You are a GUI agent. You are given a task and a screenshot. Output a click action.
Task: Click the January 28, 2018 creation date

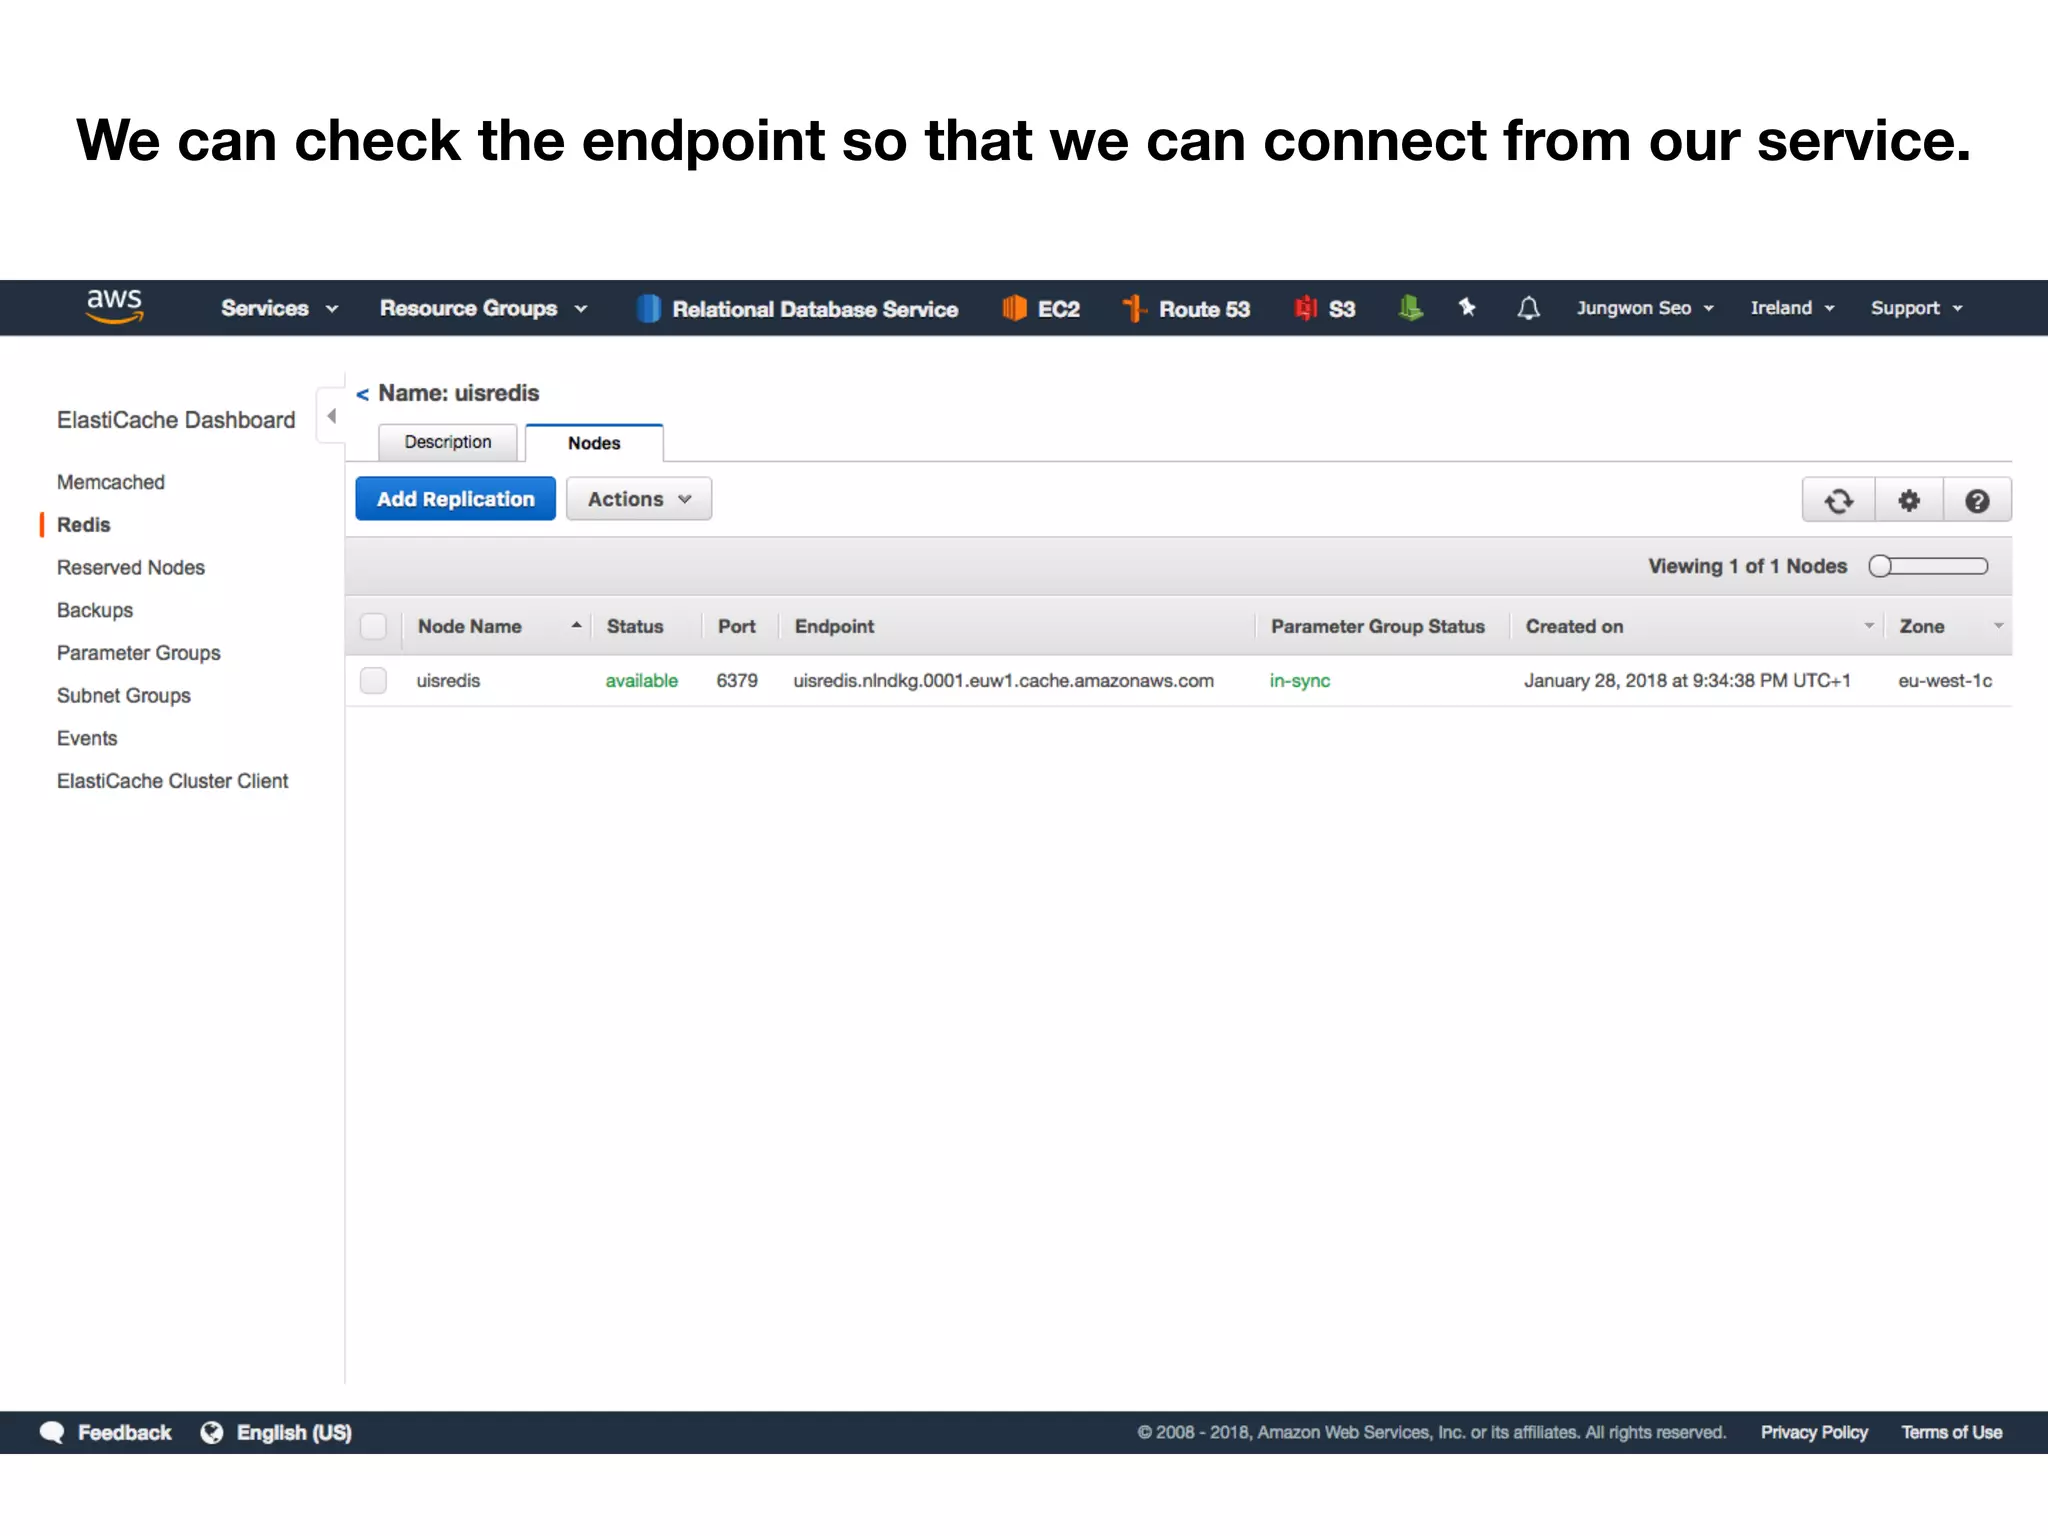(1687, 680)
